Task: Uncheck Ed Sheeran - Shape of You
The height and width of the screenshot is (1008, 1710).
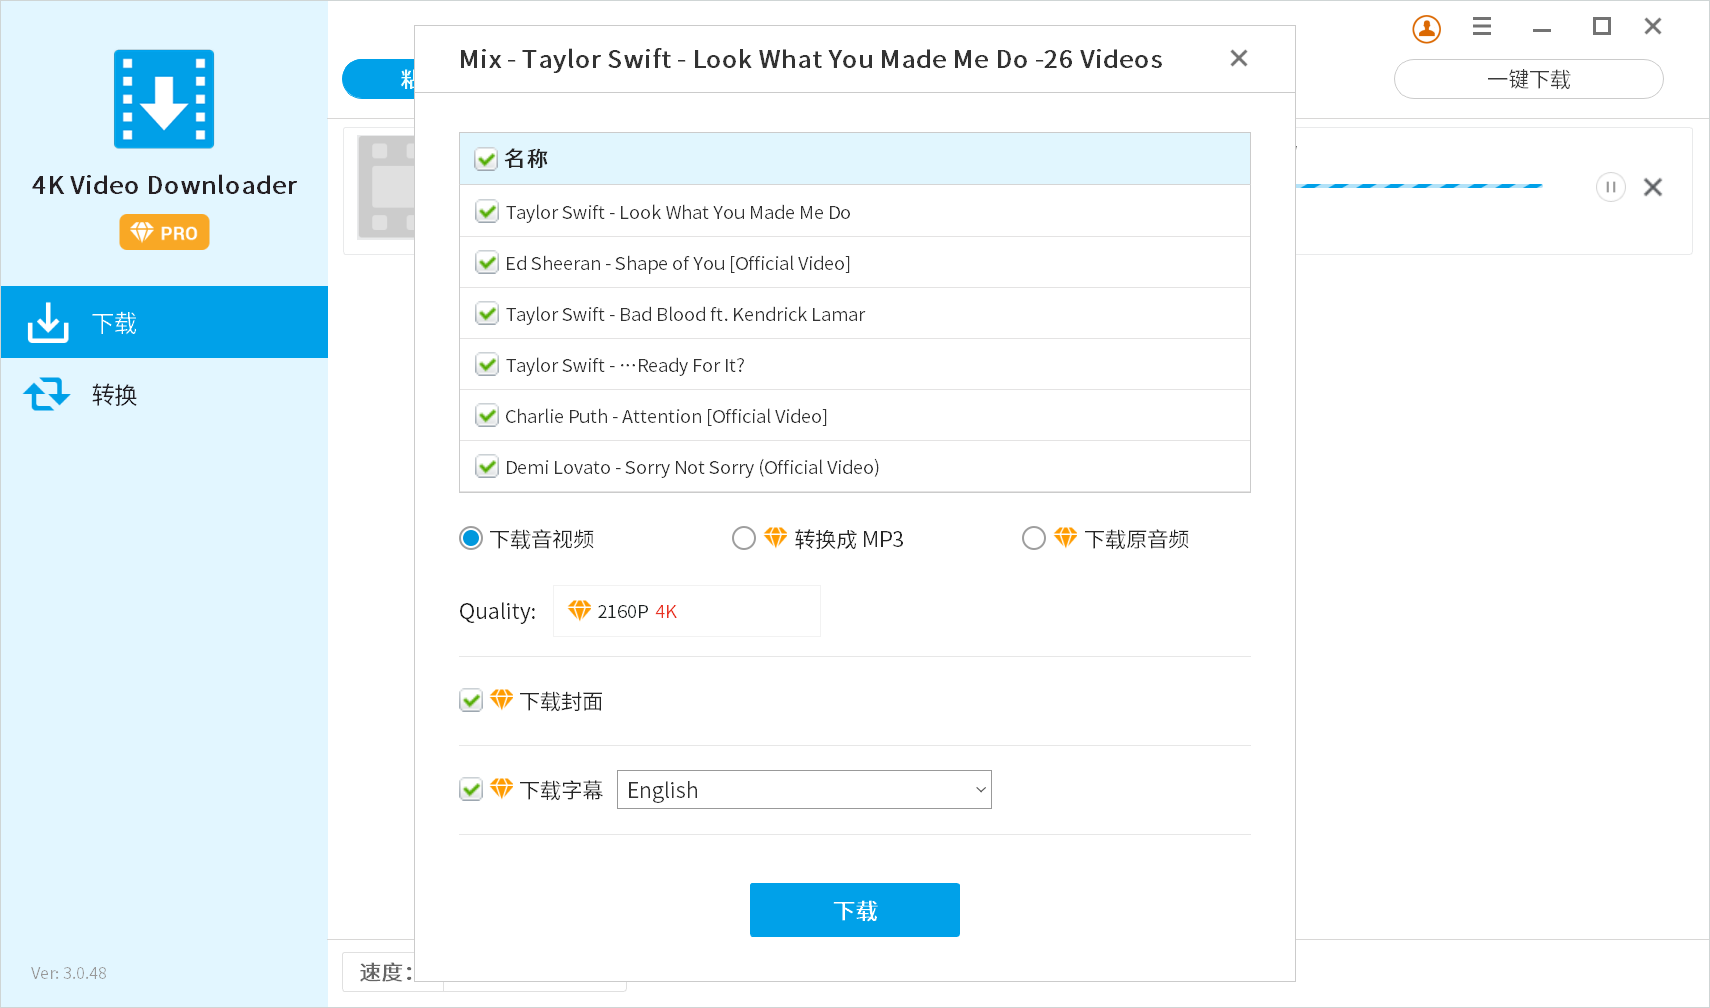Action: point(487,263)
